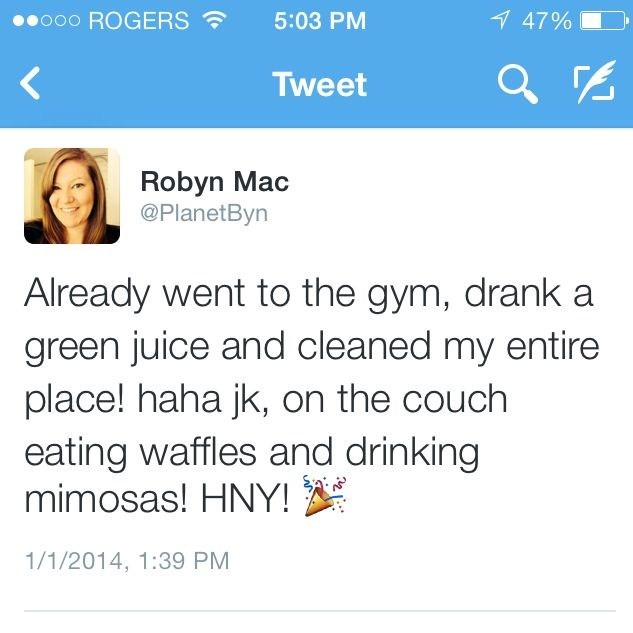The width and height of the screenshot is (633, 633).
Task: Open Robyn Mac's profile picture
Action: tap(72, 196)
